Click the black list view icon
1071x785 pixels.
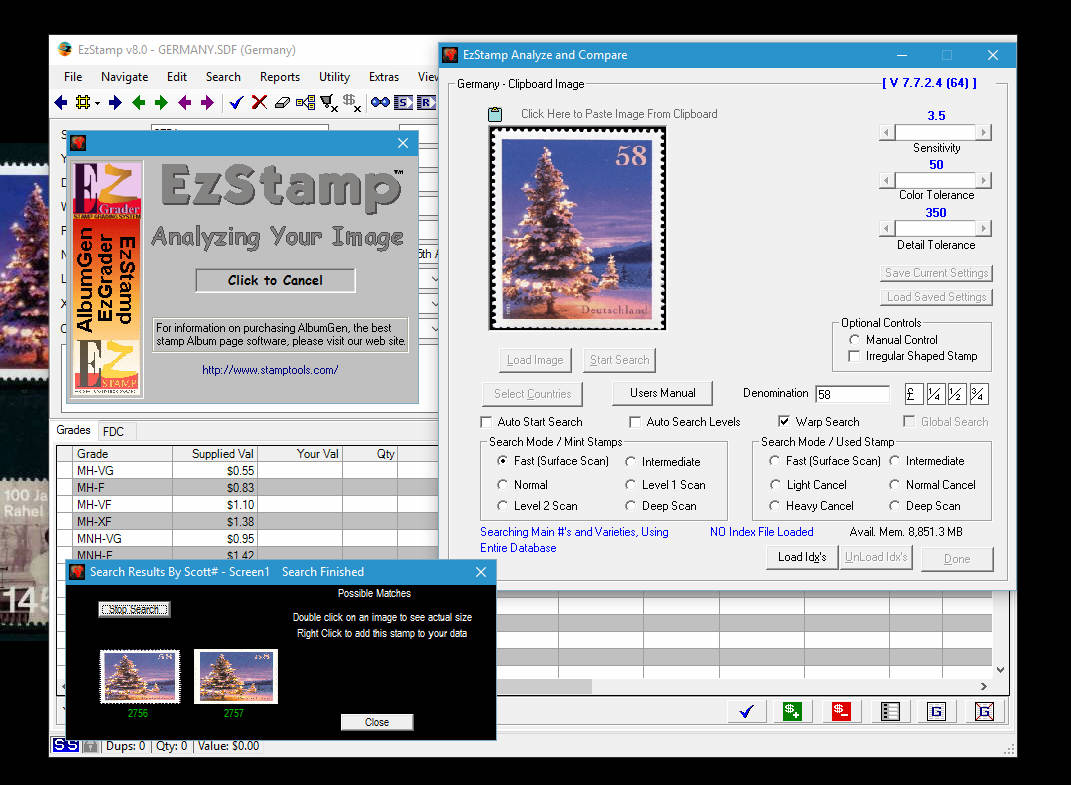point(890,711)
